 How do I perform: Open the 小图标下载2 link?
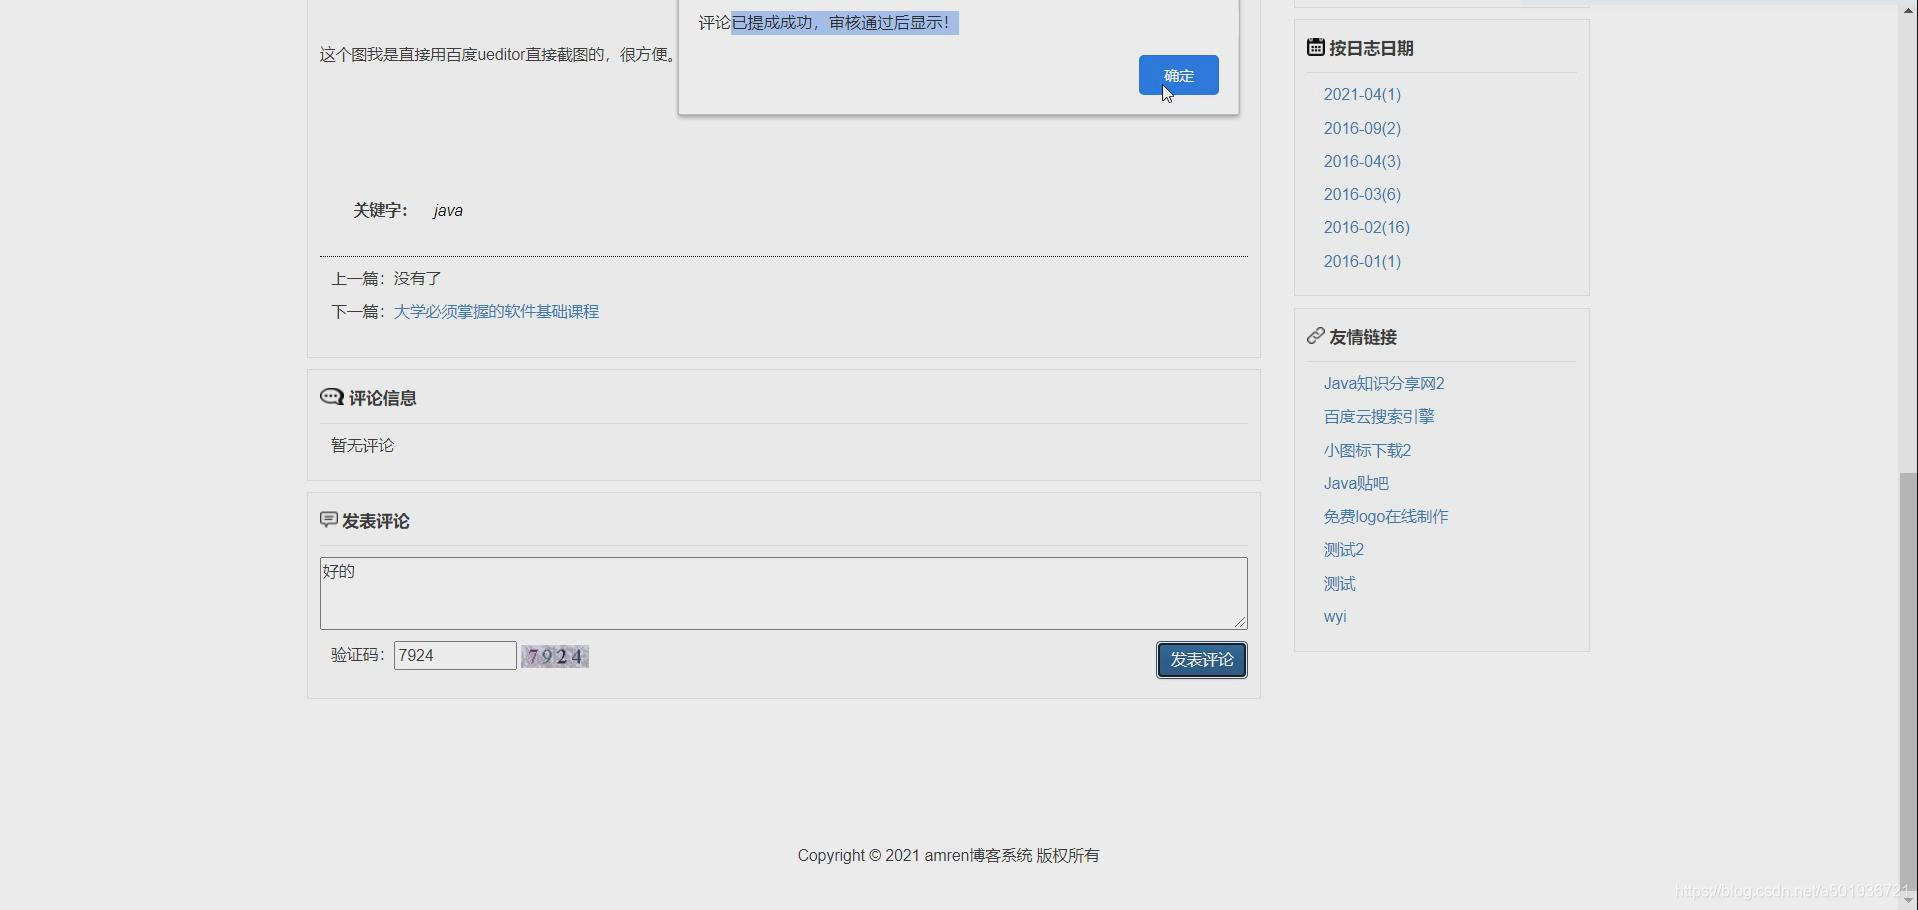[x=1366, y=450]
